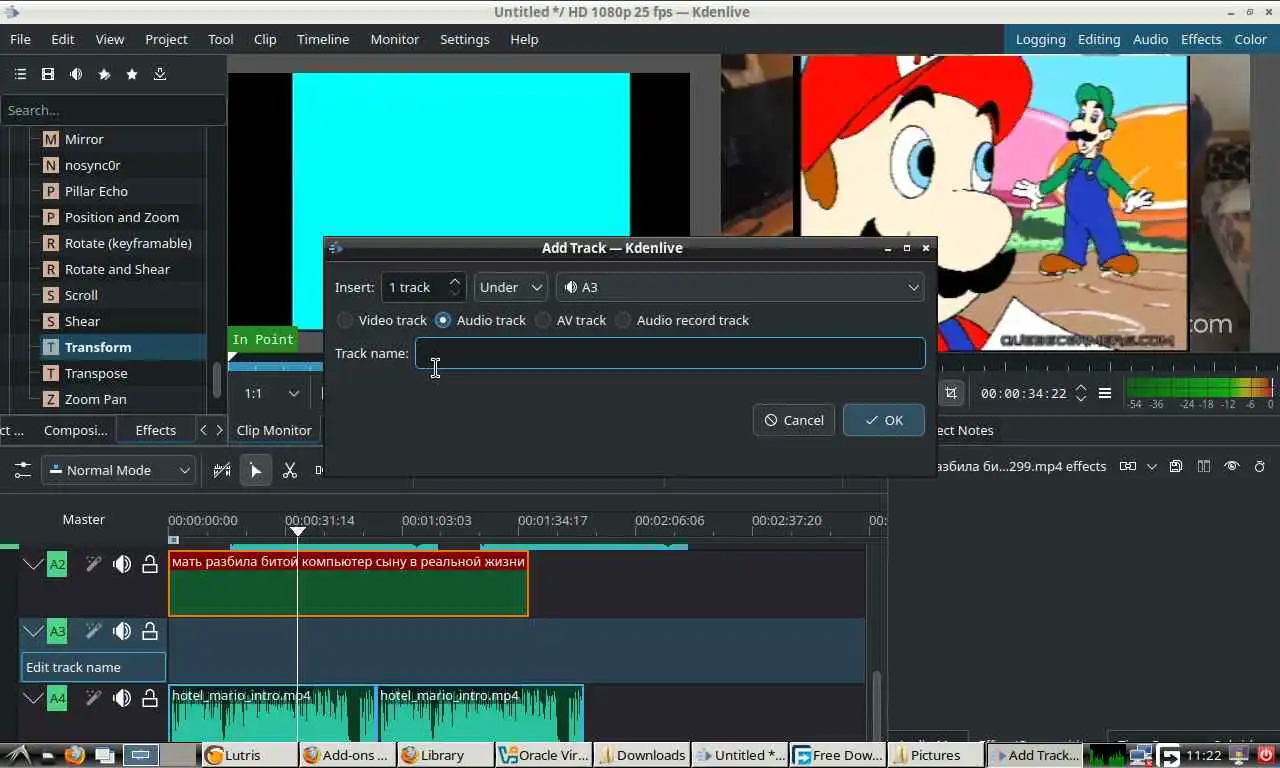Select Audio track radio button

click(x=443, y=320)
